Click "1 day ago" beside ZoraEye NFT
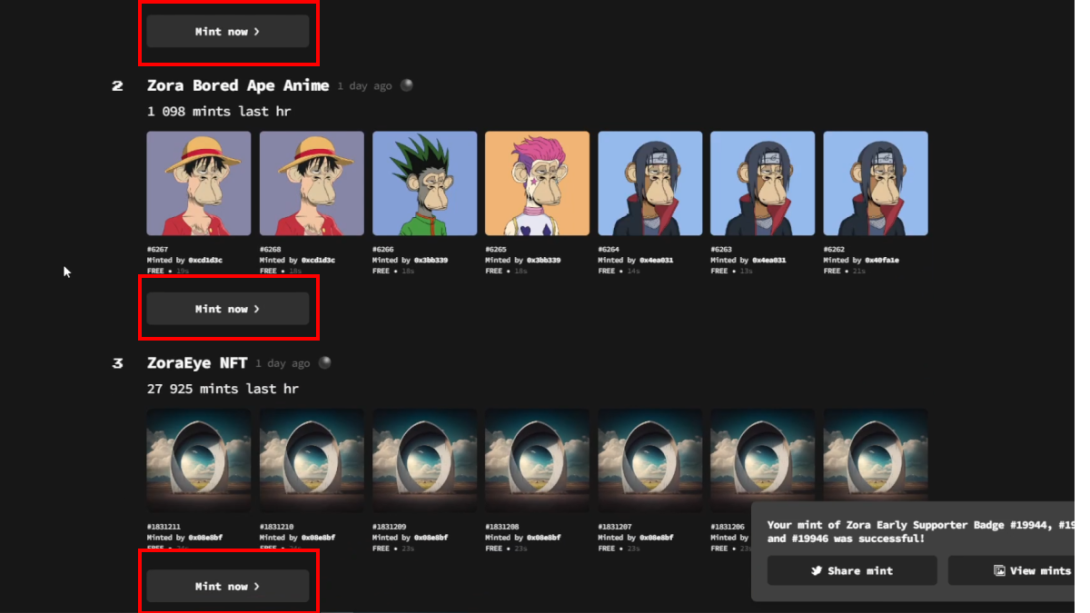This screenshot has height=613, width=1090. (x=283, y=363)
